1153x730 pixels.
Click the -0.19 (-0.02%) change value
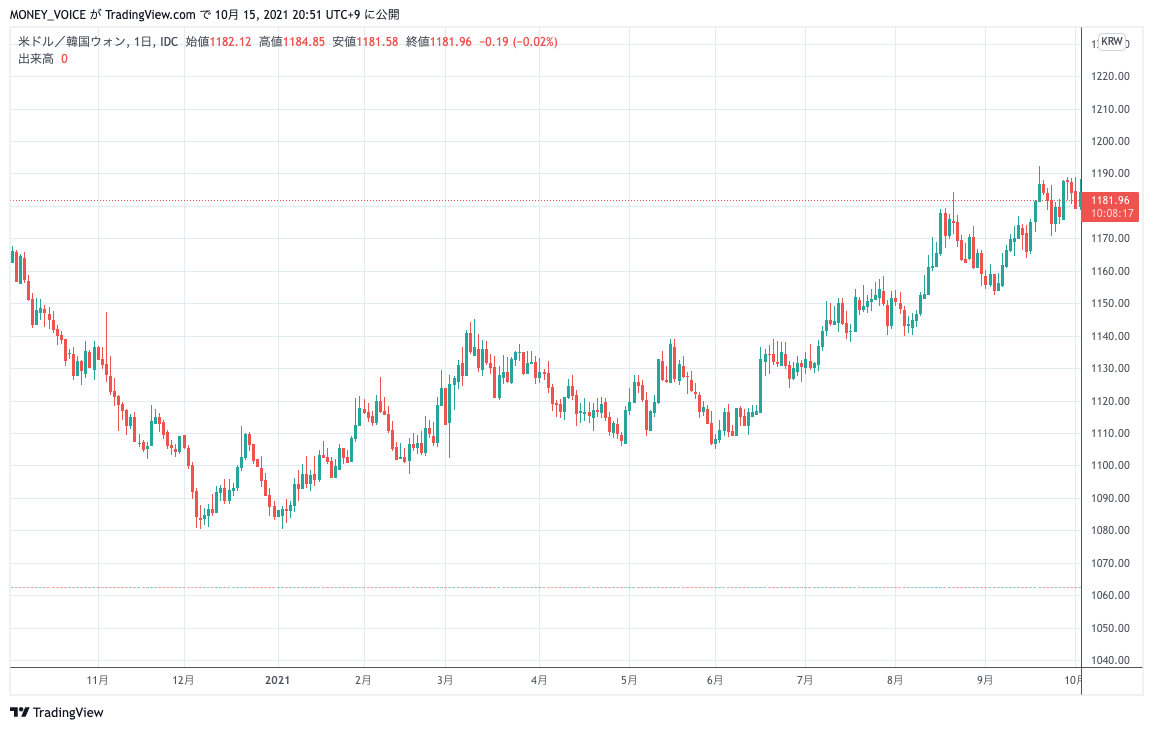coord(518,42)
